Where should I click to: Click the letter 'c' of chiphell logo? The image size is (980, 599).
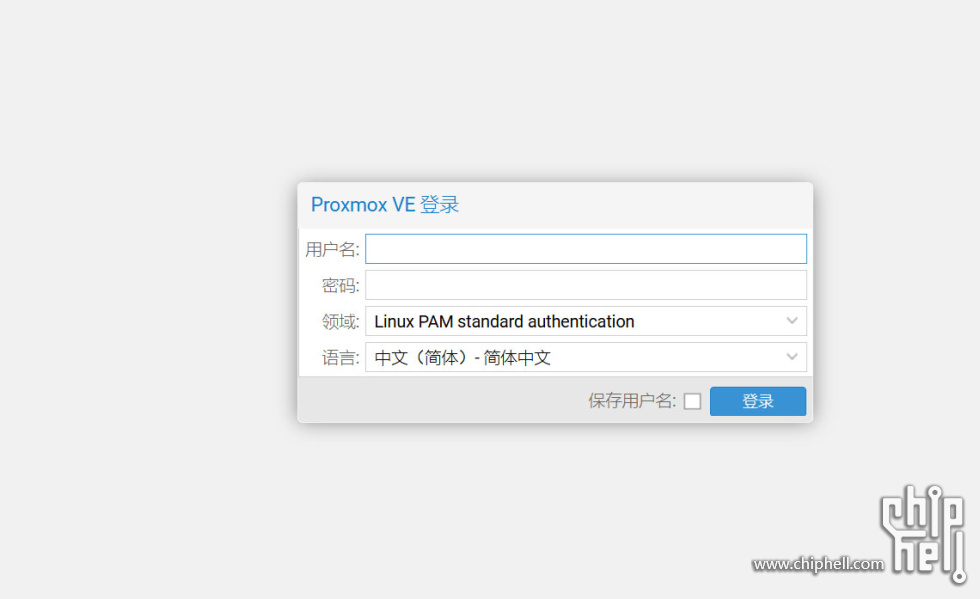coord(892,514)
